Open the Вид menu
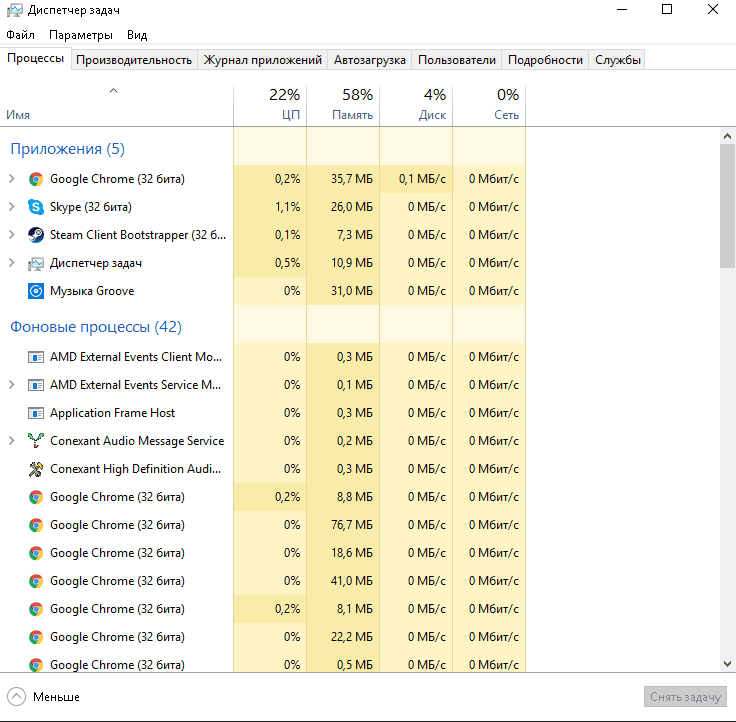The height and width of the screenshot is (722, 736). pos(137,35)
